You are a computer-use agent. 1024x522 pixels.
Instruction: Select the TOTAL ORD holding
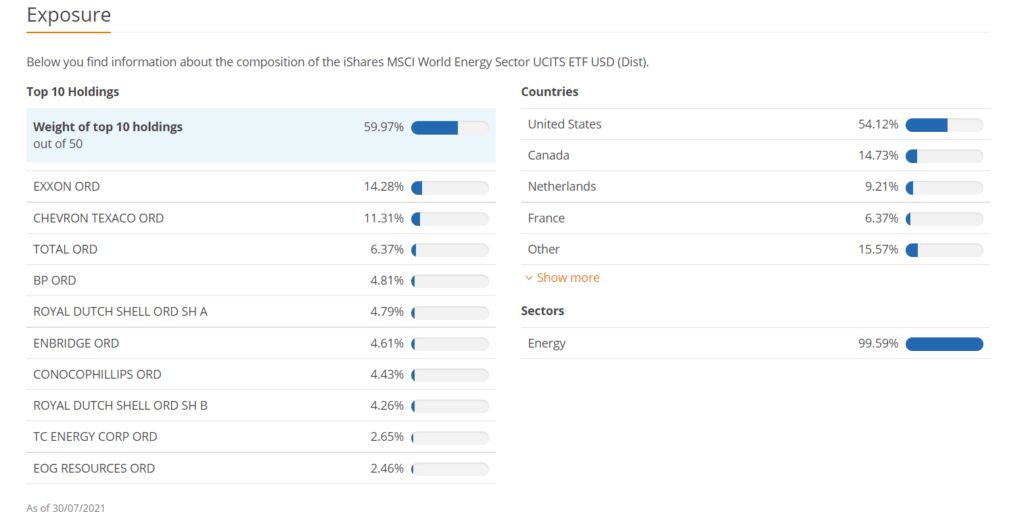click(261, 250)
